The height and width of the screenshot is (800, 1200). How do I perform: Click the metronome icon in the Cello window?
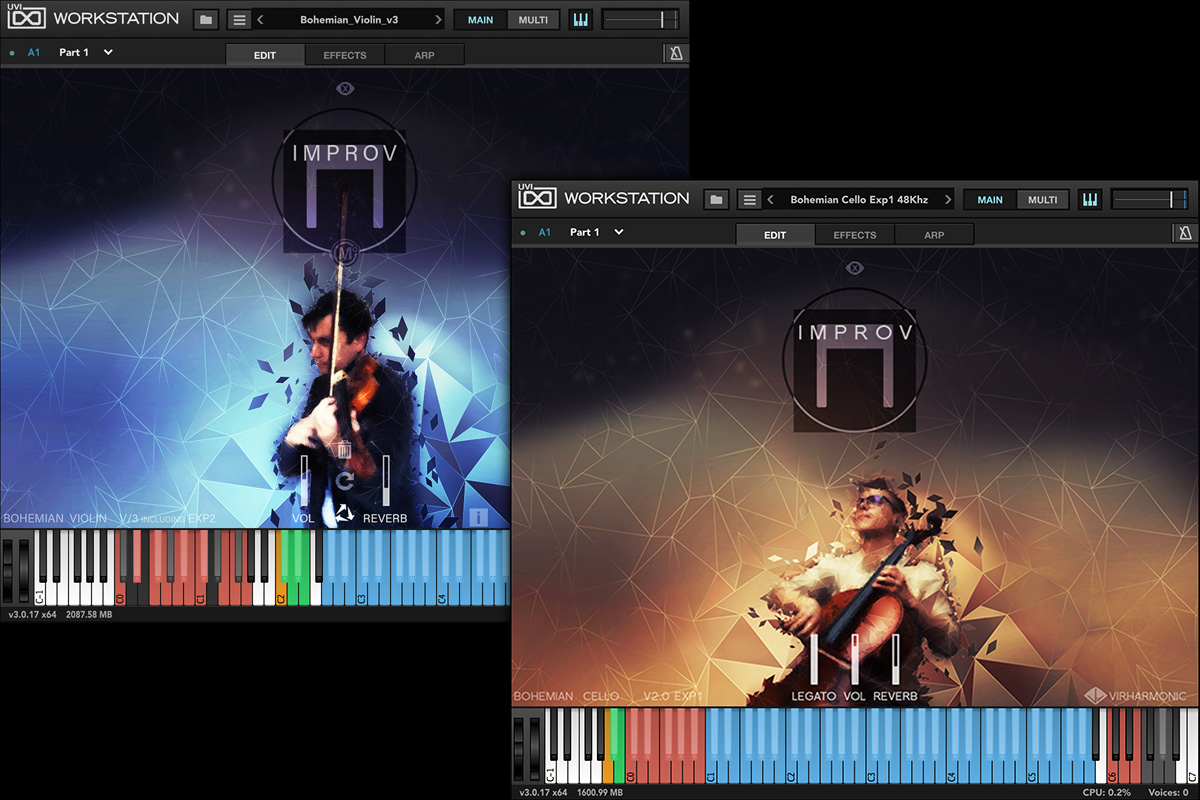[1186, 234]
